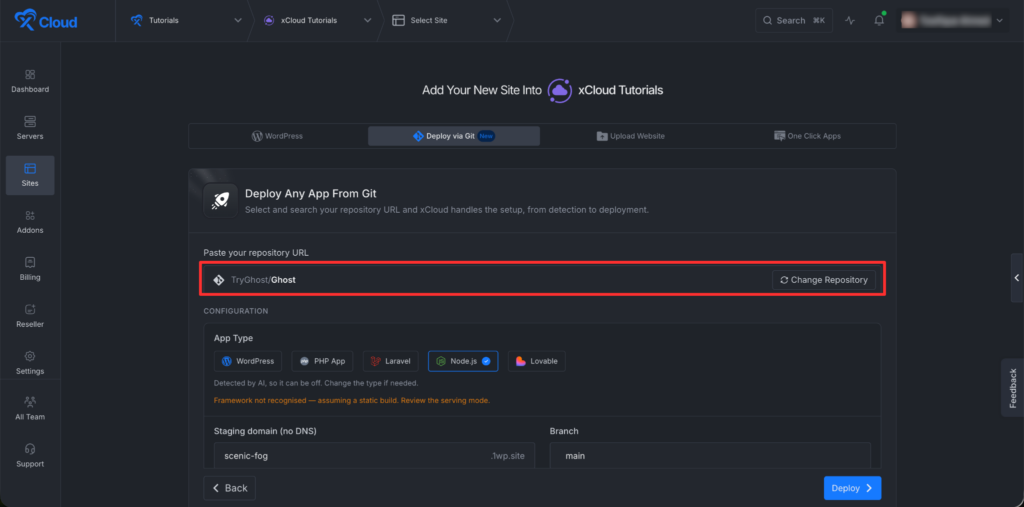Switch to Upload Website tab
This screenshot has height=507, width=1024.
(x=630, y=136)
